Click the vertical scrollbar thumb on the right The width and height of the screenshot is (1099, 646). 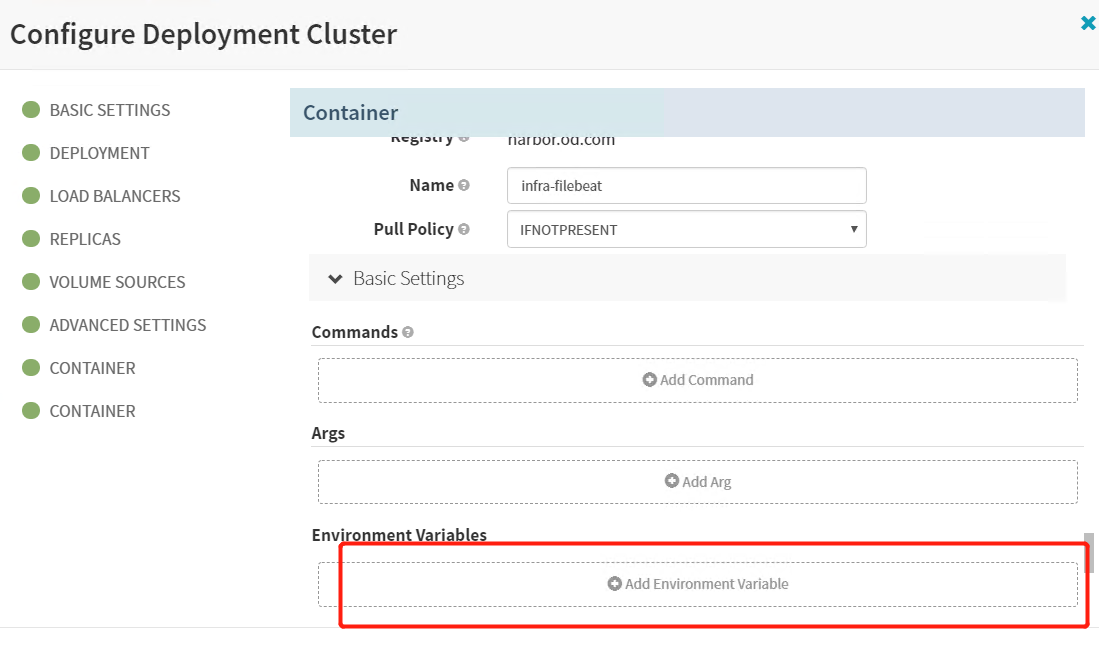coord(1089,552)
